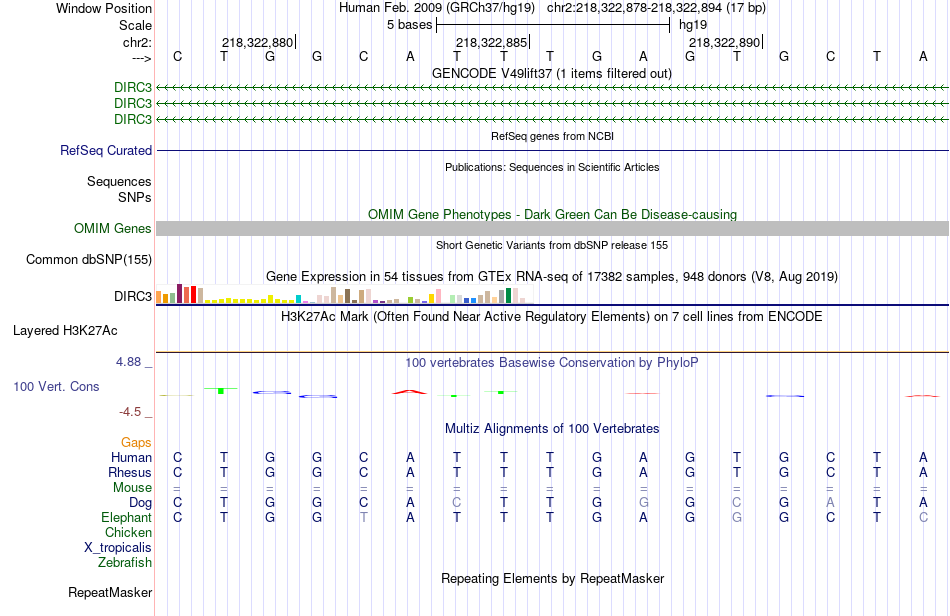This screenshot has width=950, height=616.
Task: Click the 100 Vert. Cons label
Action: pyautogui.click(x=56, y=386)
